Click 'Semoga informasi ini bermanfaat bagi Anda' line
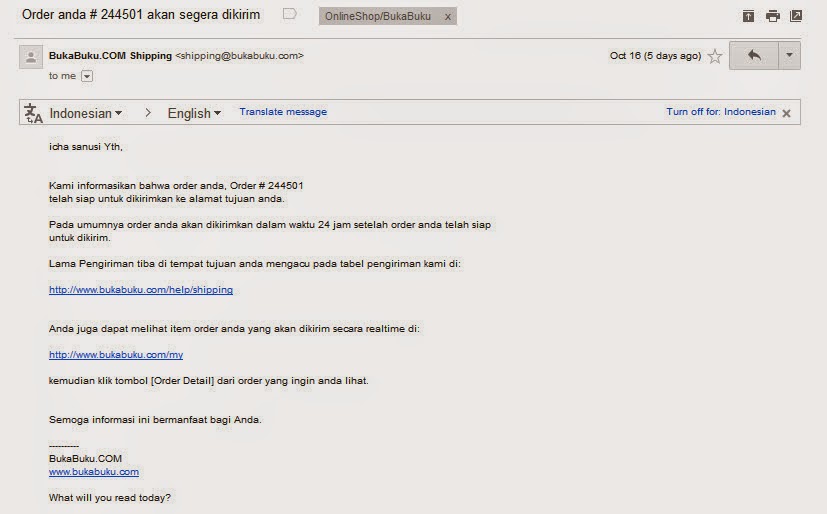The image size is (827, 514). 155,420
